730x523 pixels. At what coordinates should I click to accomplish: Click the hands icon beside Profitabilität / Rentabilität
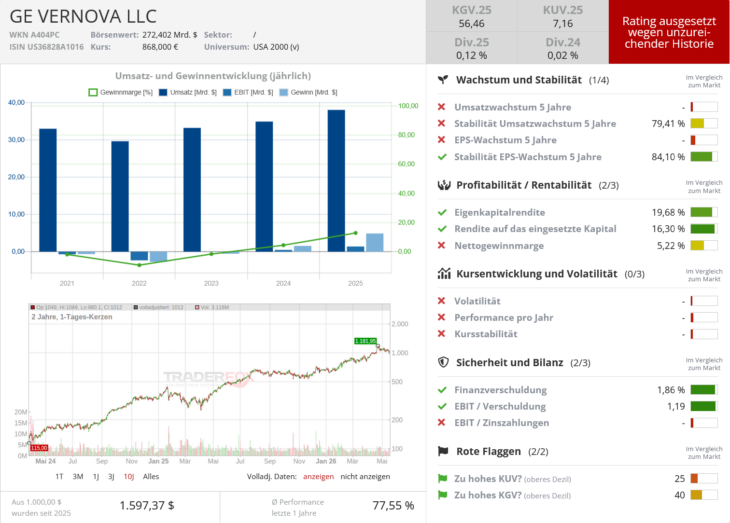(x=444, y=185)
